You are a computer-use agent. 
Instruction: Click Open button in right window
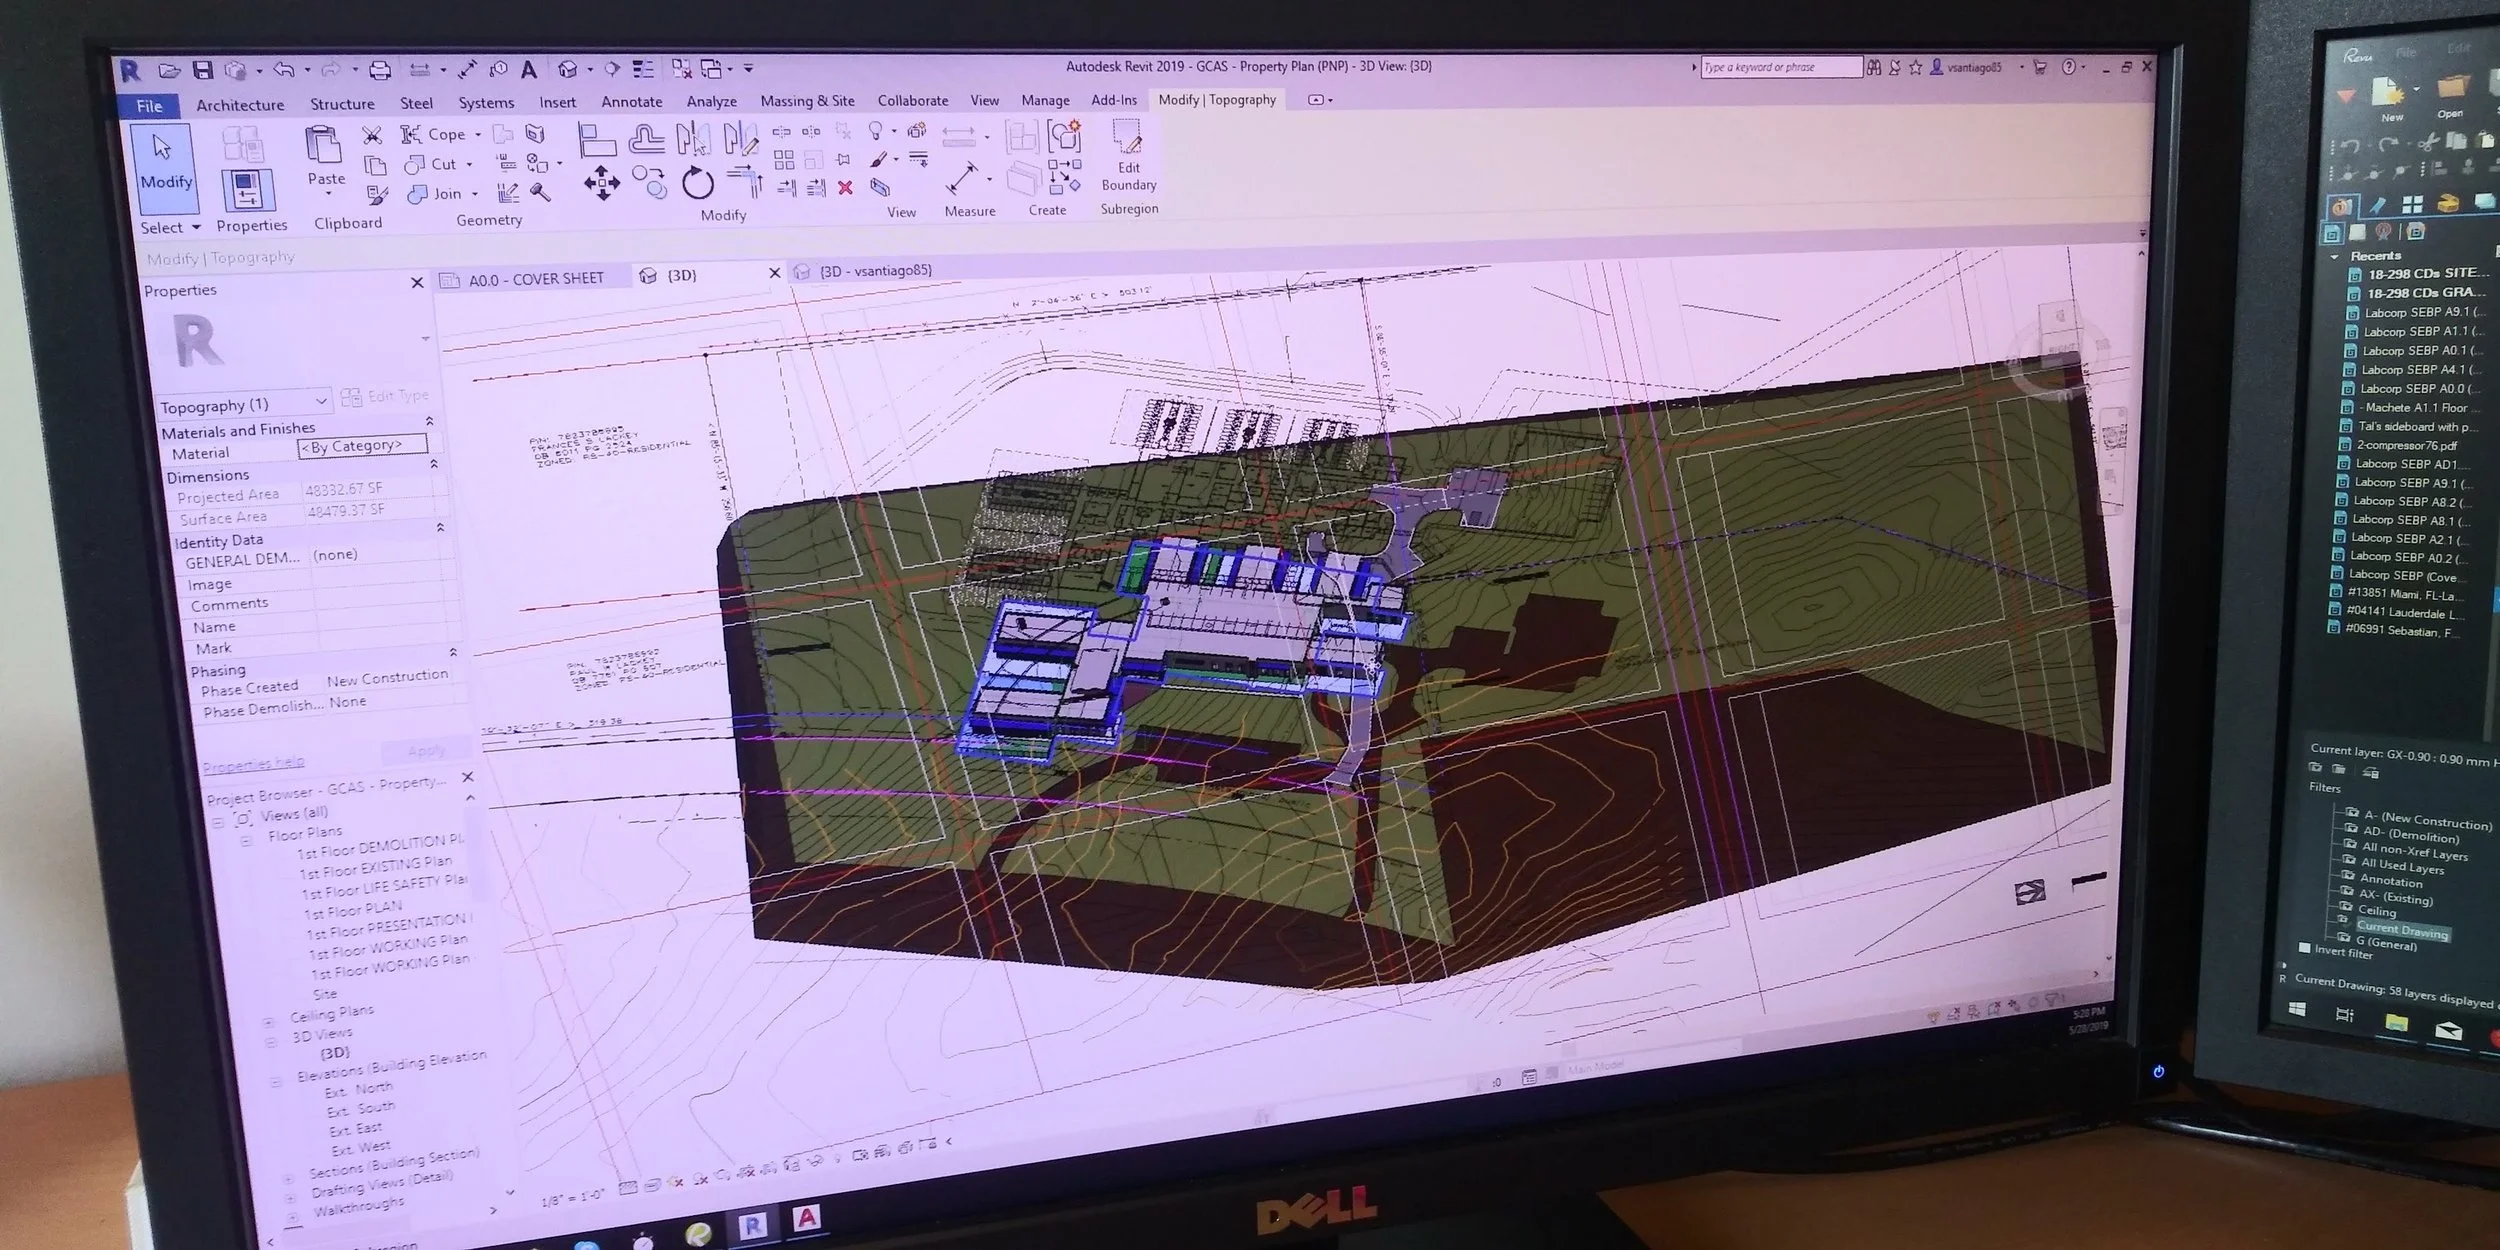2451,96
